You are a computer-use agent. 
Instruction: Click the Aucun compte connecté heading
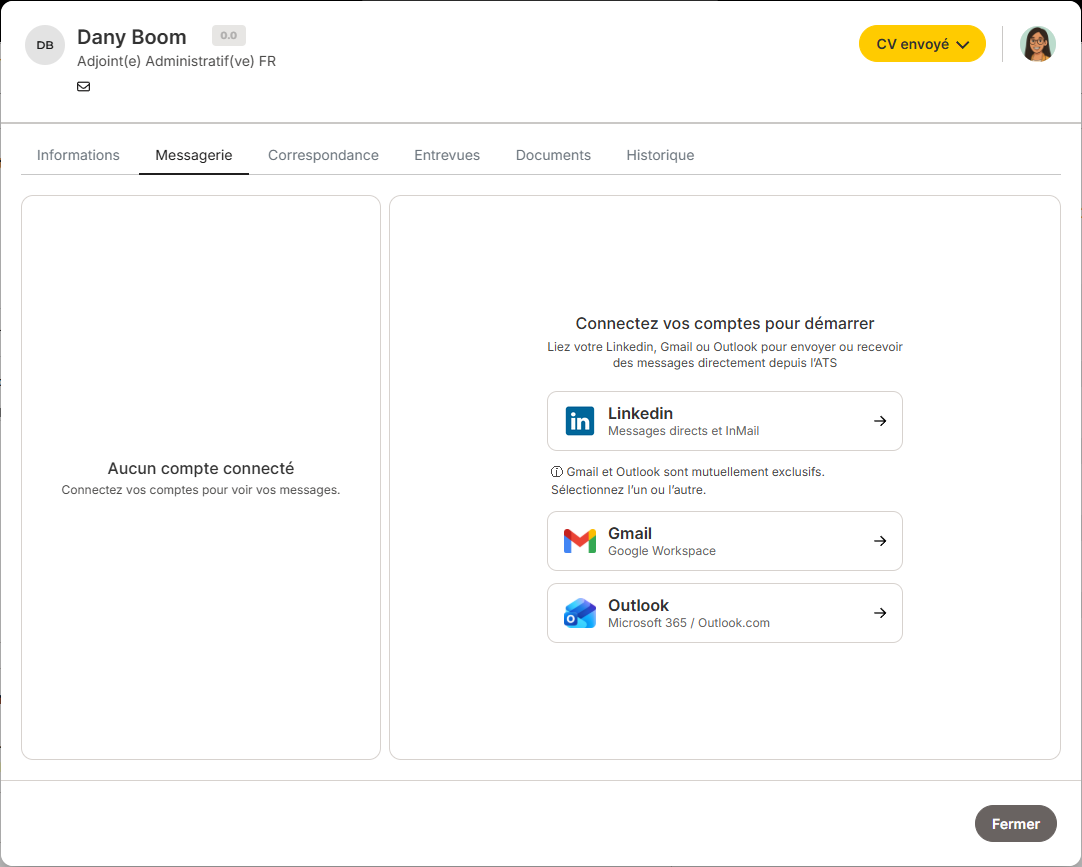201,469
